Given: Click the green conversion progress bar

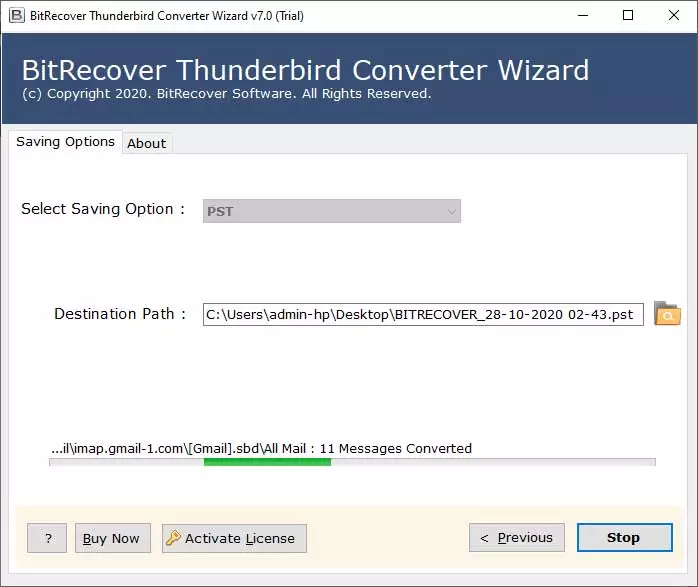Looking at the screenshot, I should 267,462.
